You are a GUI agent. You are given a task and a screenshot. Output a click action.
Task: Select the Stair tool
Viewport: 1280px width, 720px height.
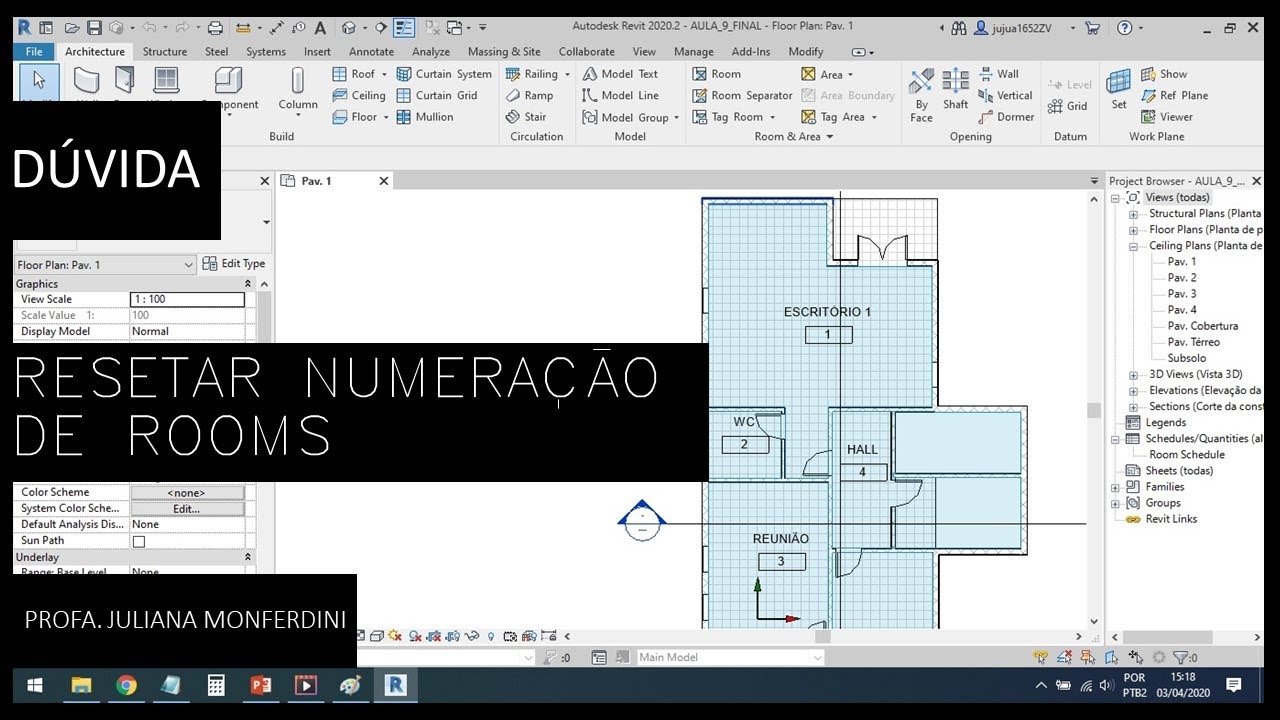(x=526, y=117)
